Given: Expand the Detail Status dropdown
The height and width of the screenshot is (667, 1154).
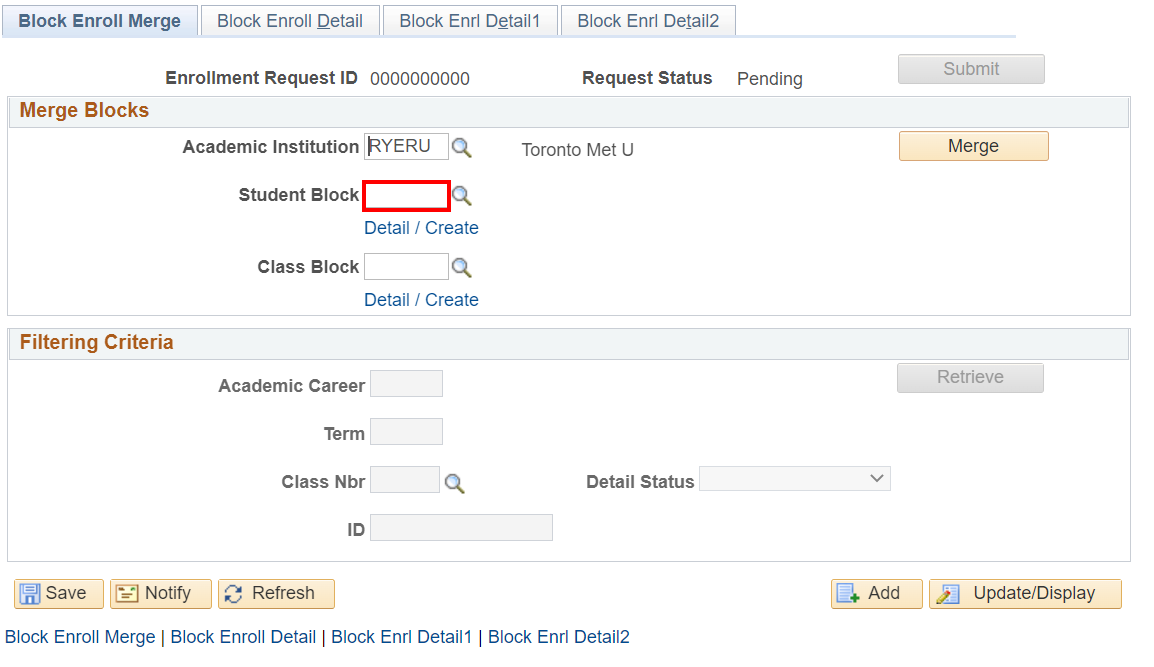Looking at the screenshot, I should tap(794, 480).
